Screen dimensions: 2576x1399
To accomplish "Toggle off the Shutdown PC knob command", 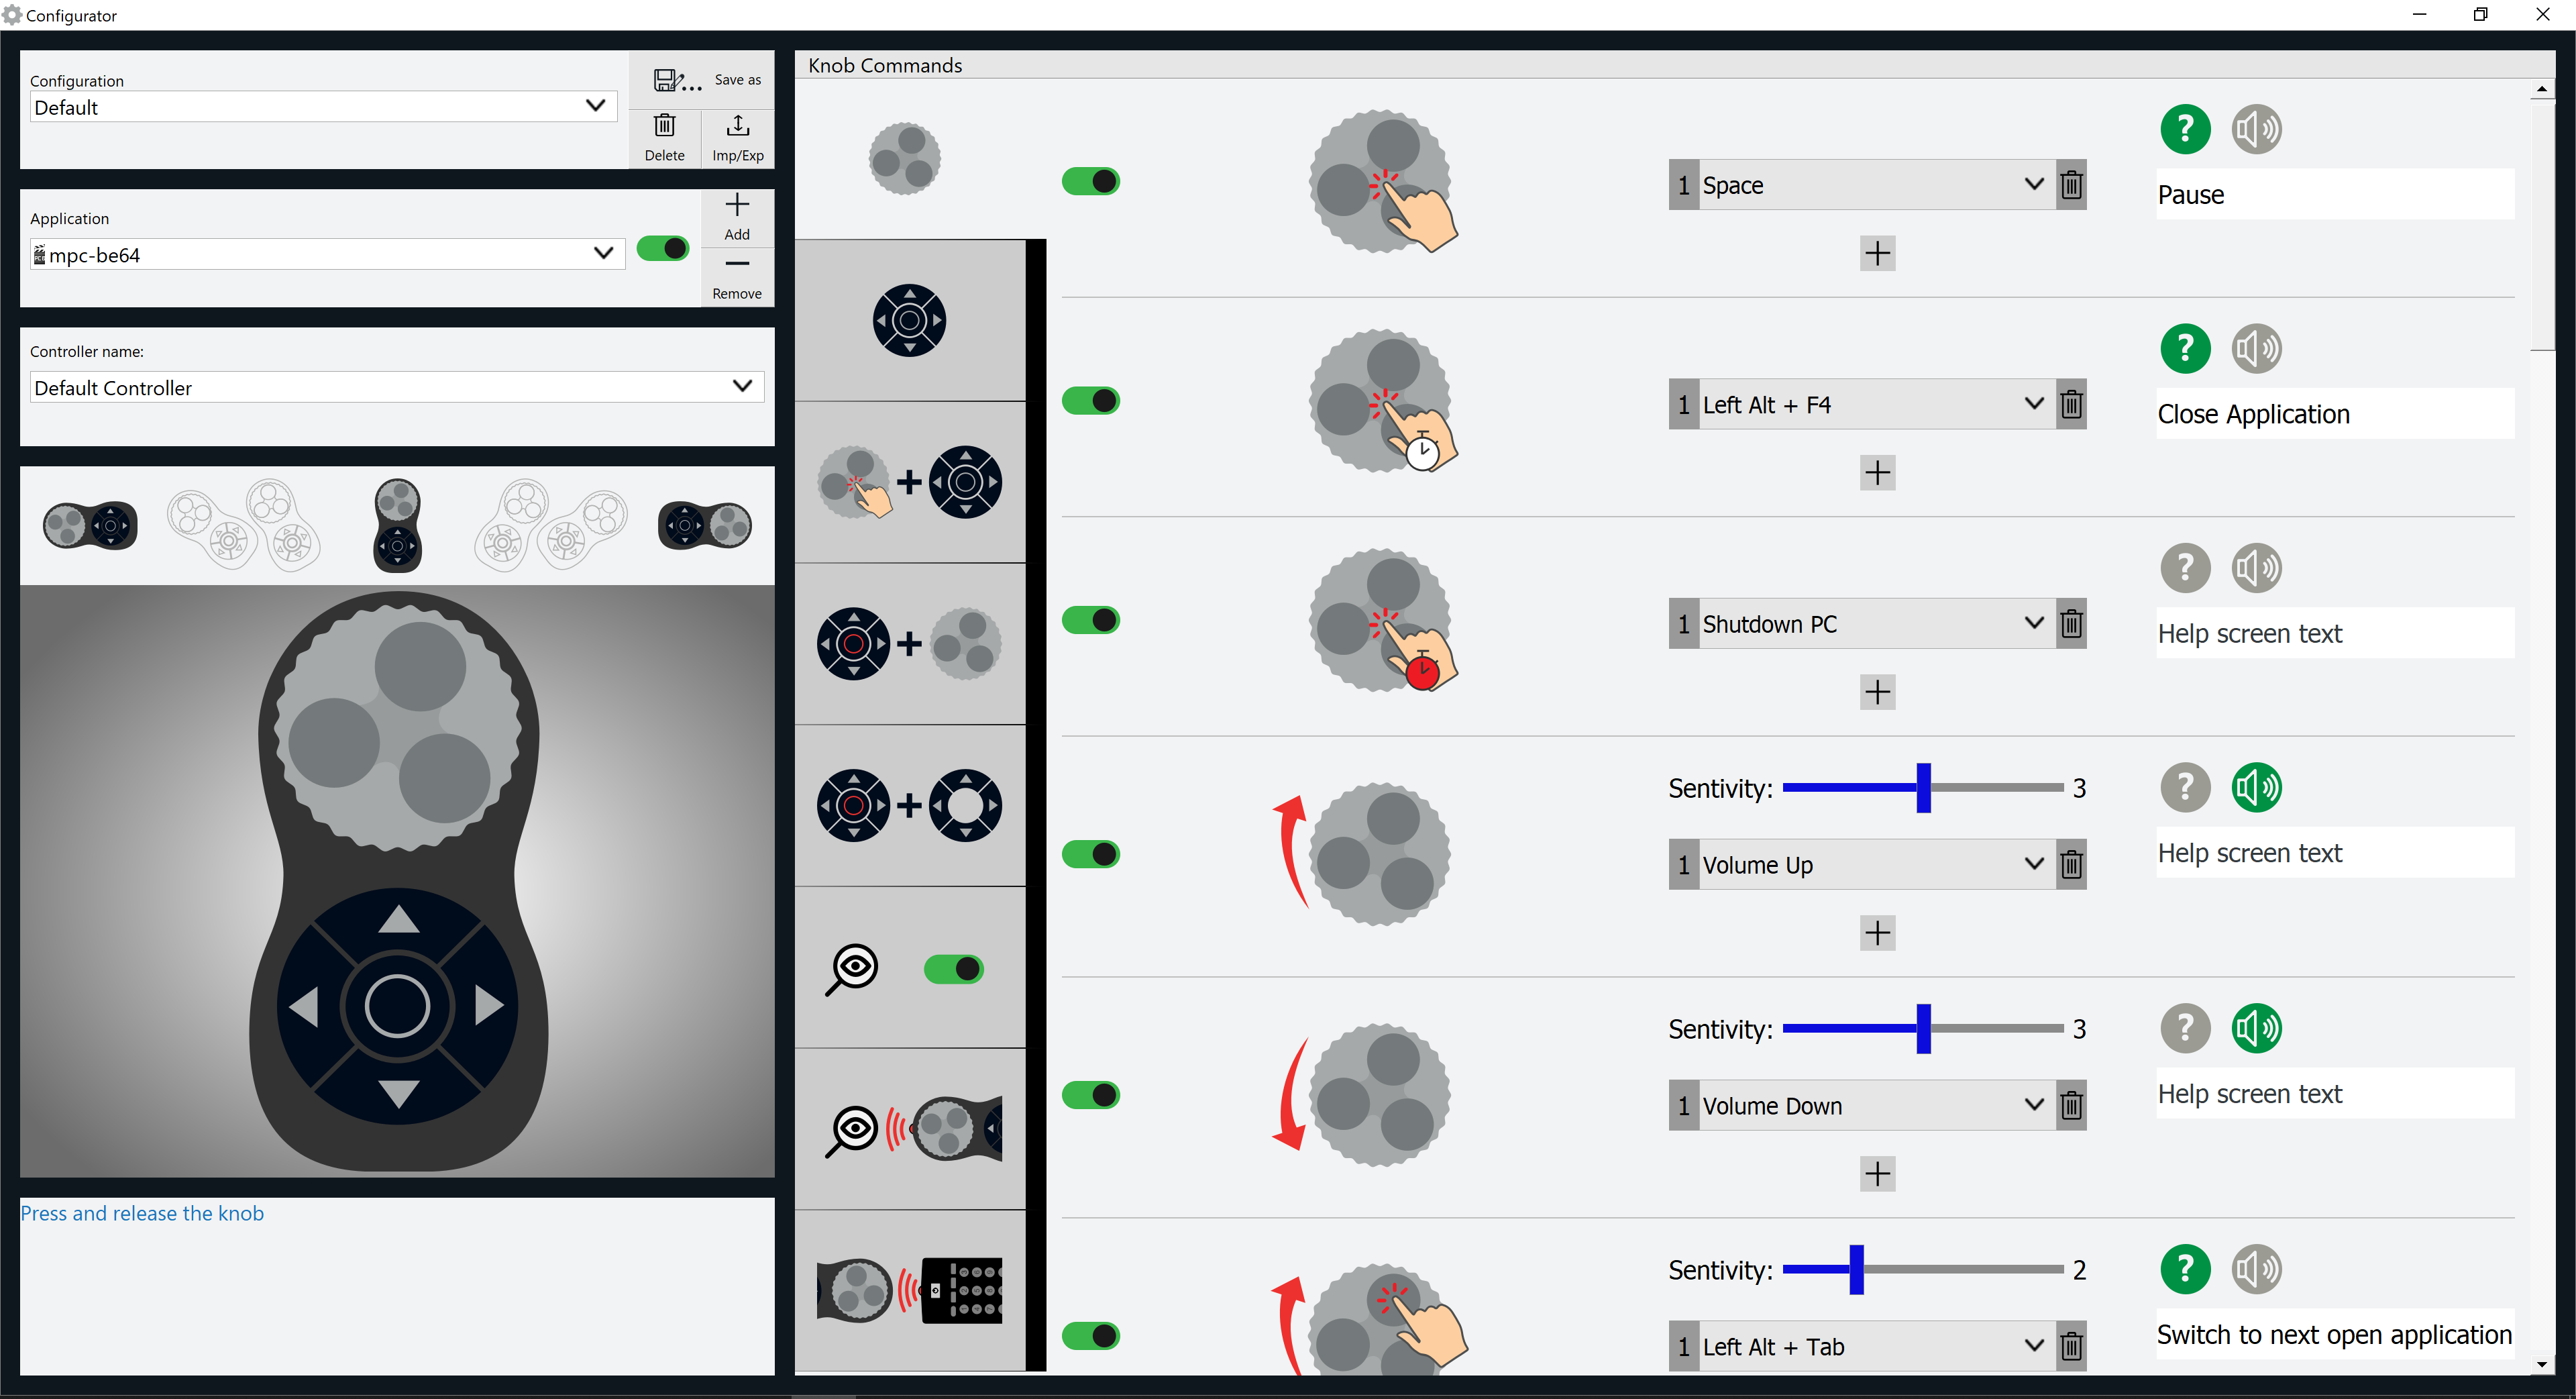I will coord(1091,620).
